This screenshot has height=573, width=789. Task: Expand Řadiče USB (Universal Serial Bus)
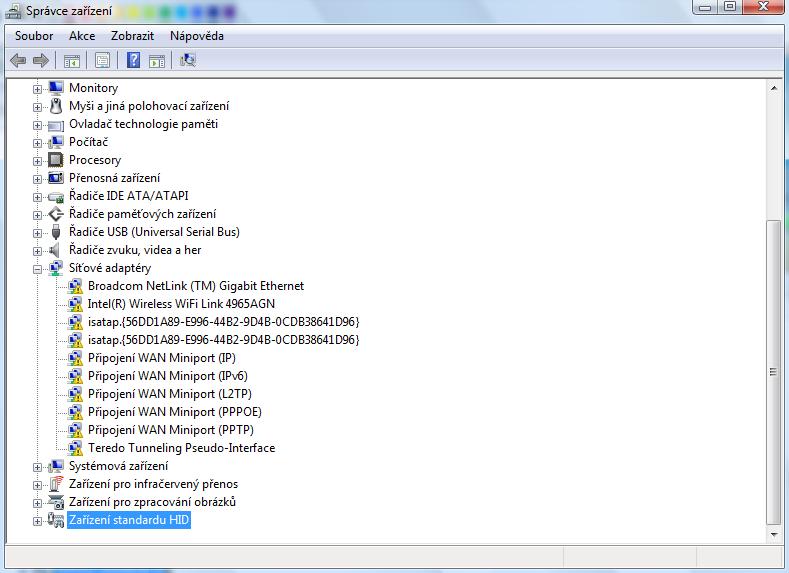point(38,232)
